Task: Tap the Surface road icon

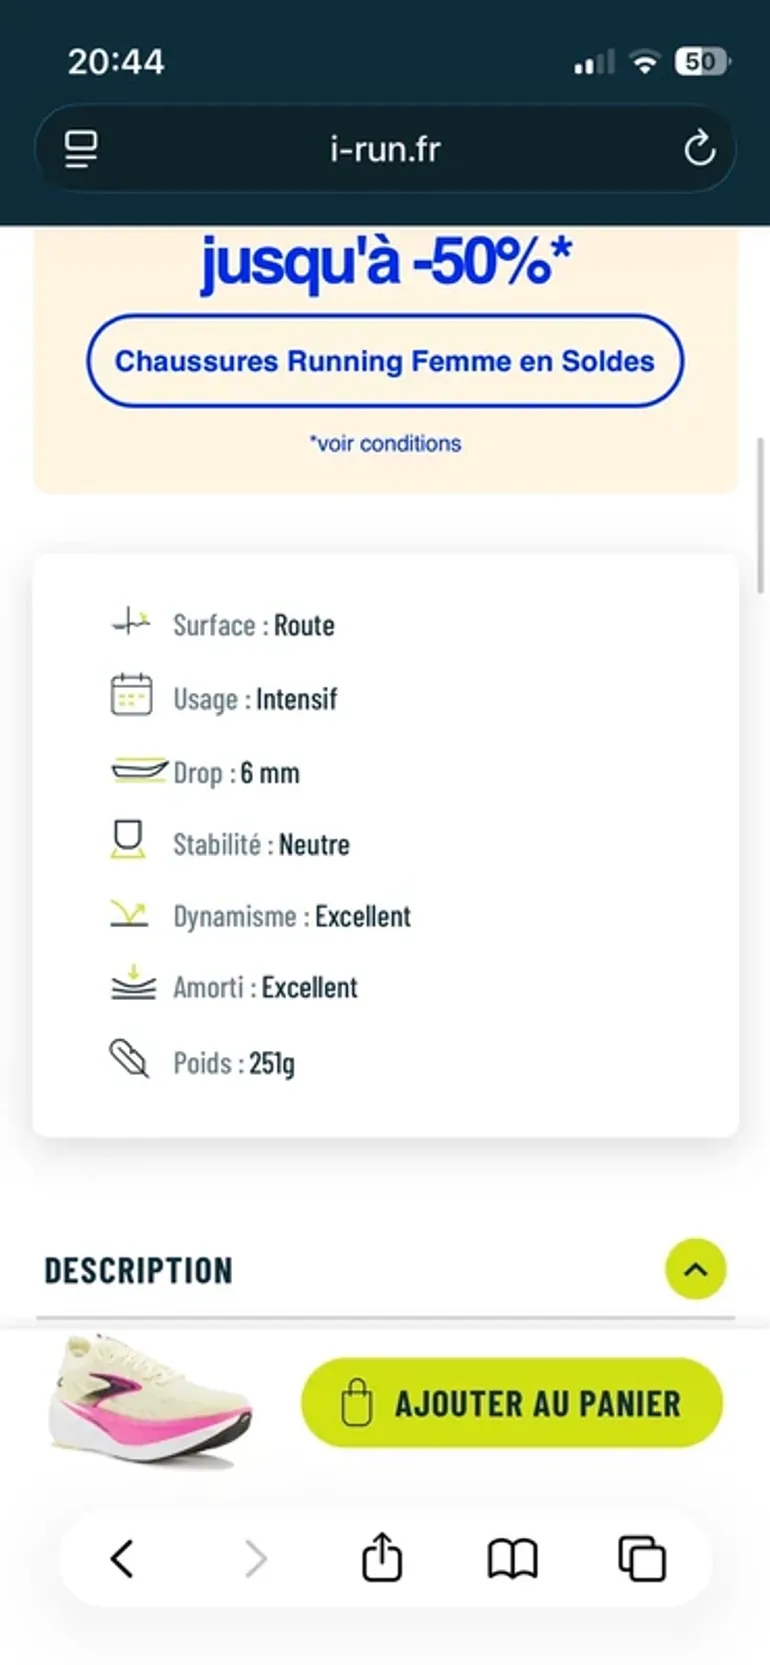Action: point(131,622)
